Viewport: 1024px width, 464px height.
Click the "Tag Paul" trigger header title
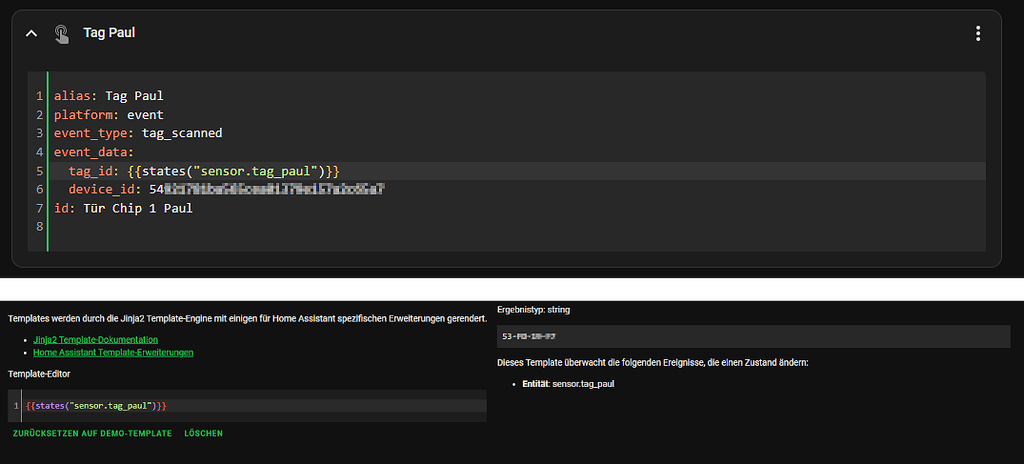pyautogui.click(x=109, y=33)
